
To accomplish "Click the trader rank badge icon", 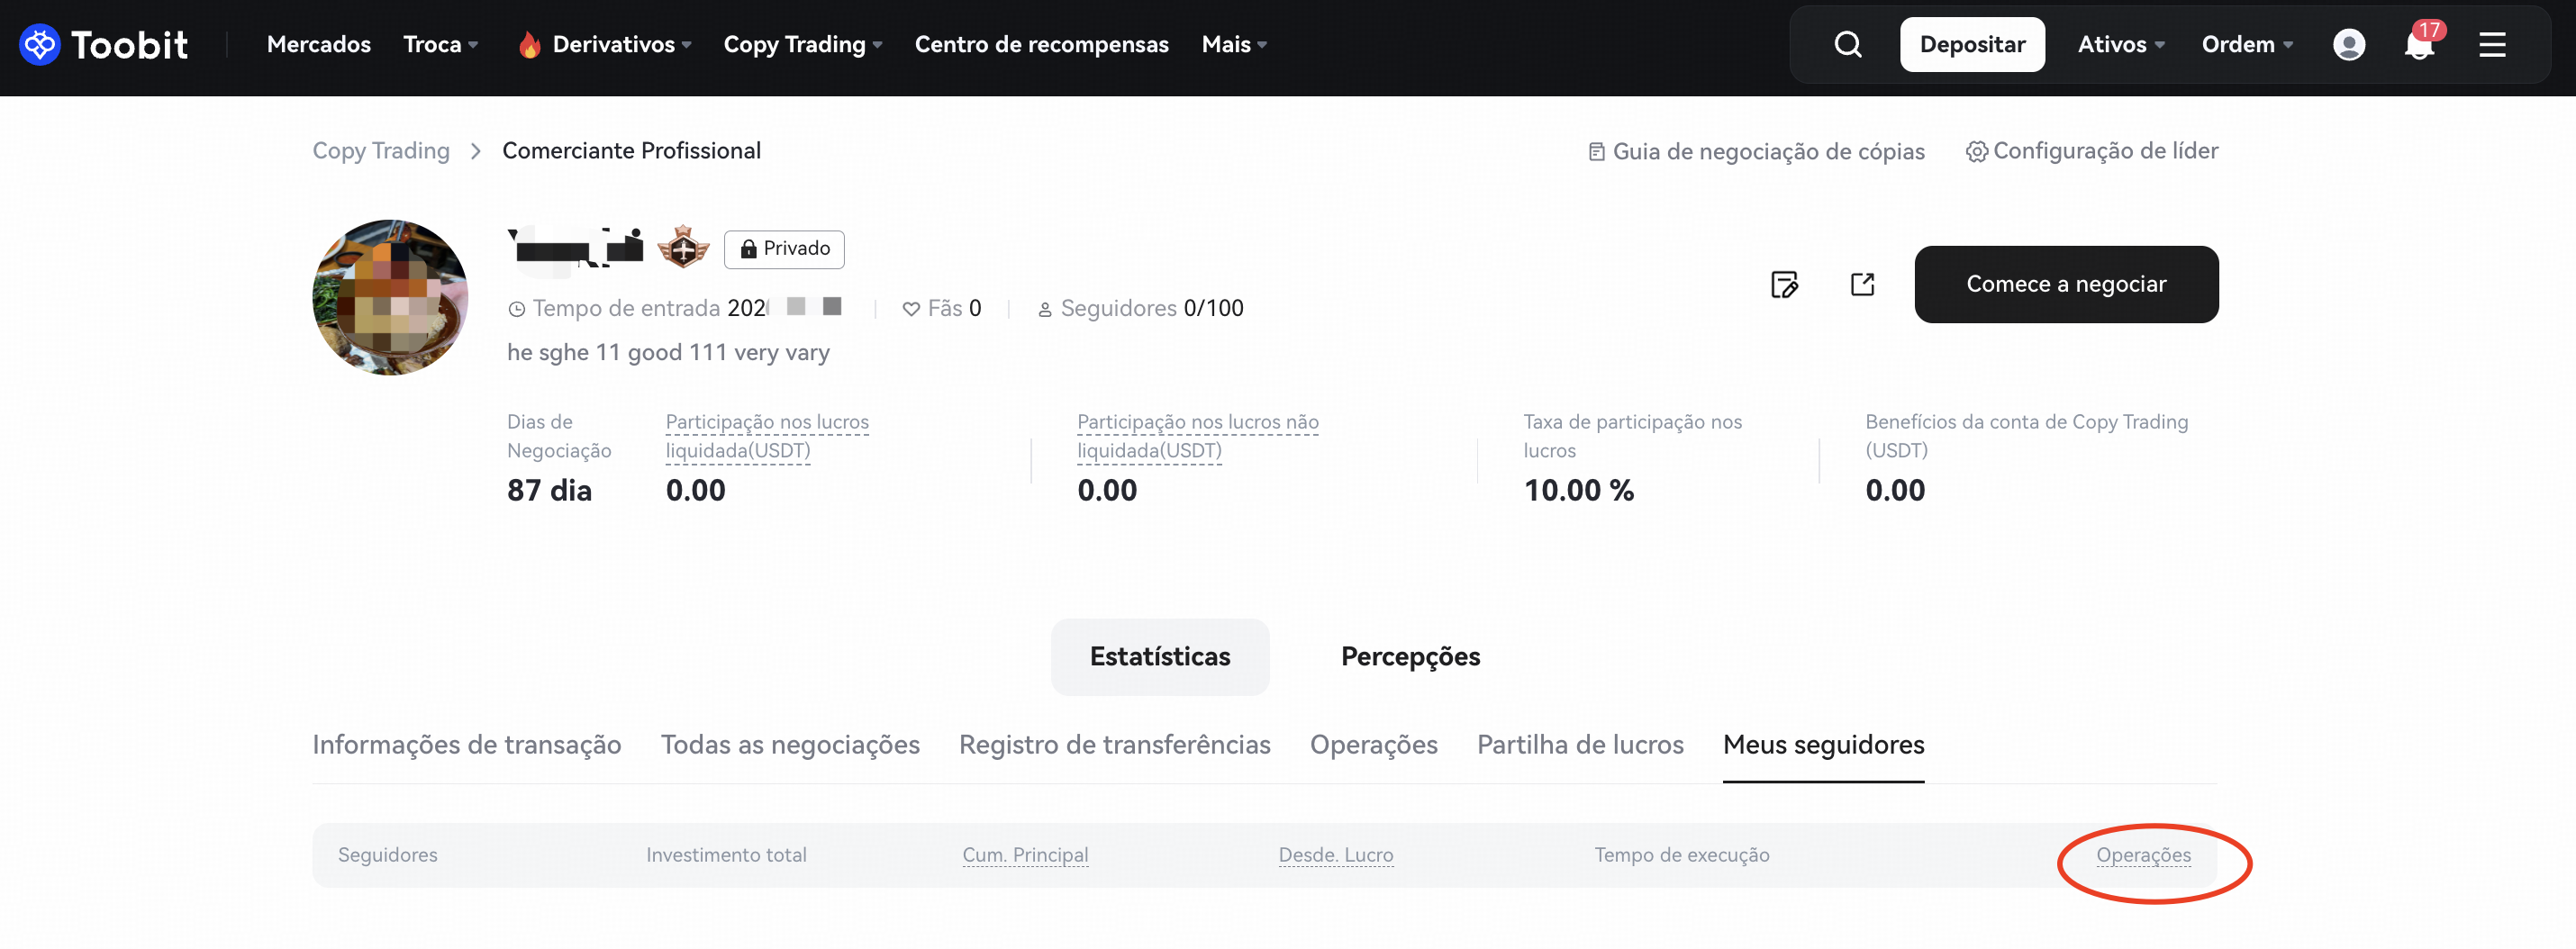I will (x=683, y=247).
